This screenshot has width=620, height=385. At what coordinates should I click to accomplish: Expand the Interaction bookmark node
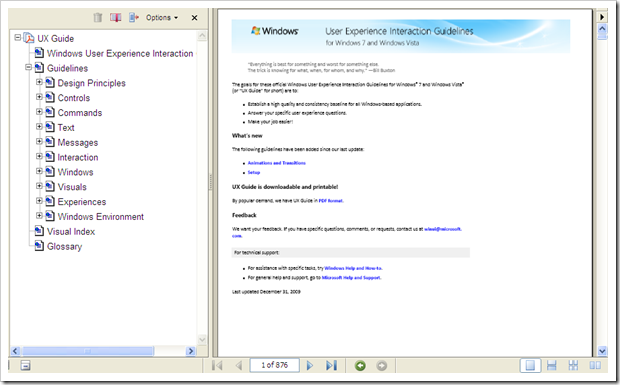39,156
